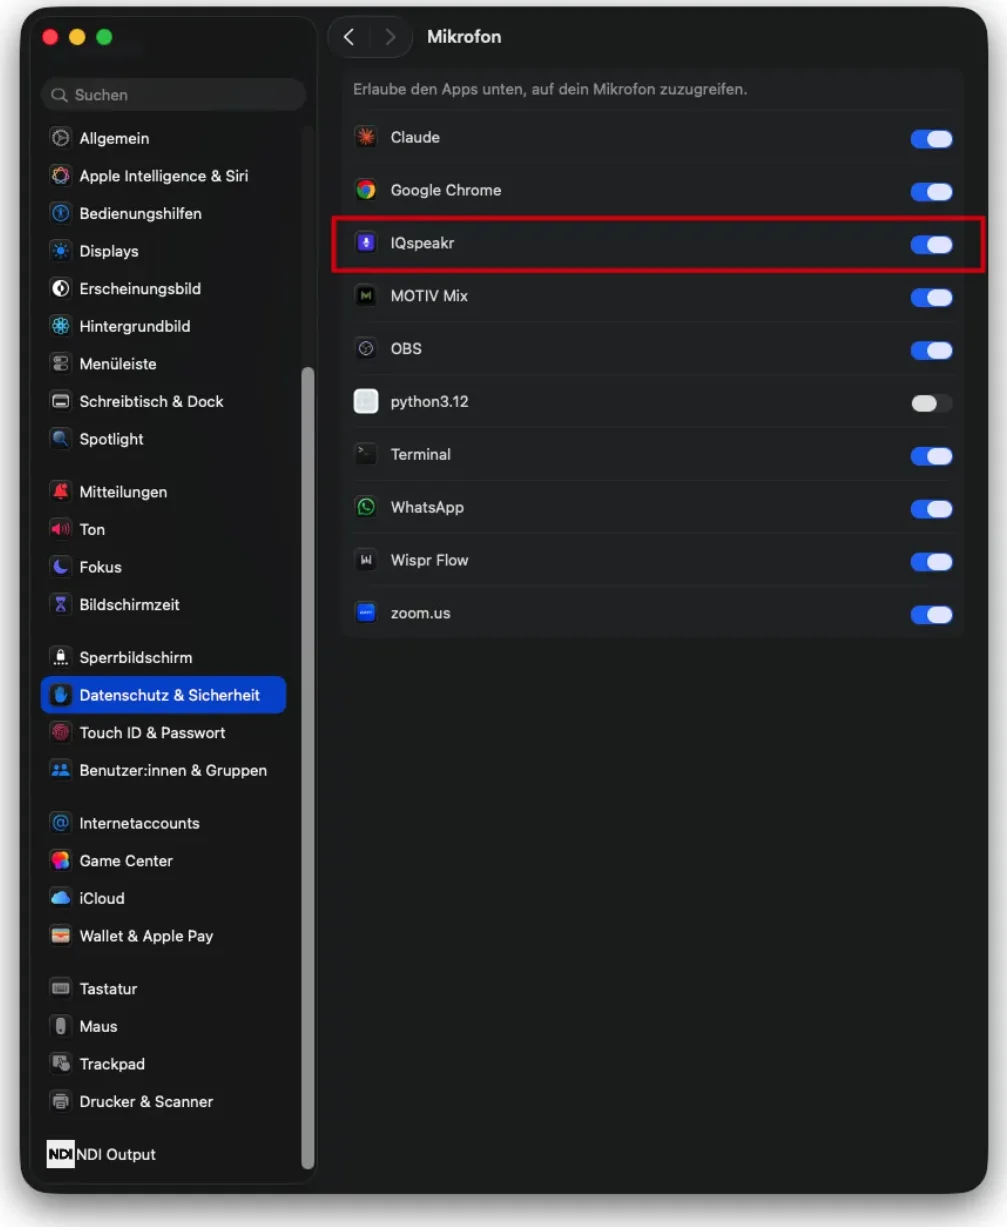Click the zoom.us app icon
This screenshot has height=1227, width=1007.
click(366, 613)
